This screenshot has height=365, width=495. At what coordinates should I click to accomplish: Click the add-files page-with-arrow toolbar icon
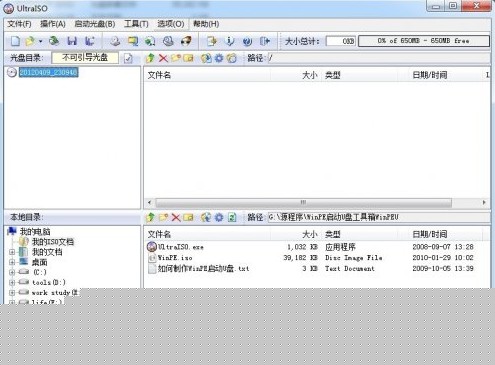[x=212, y=41]
